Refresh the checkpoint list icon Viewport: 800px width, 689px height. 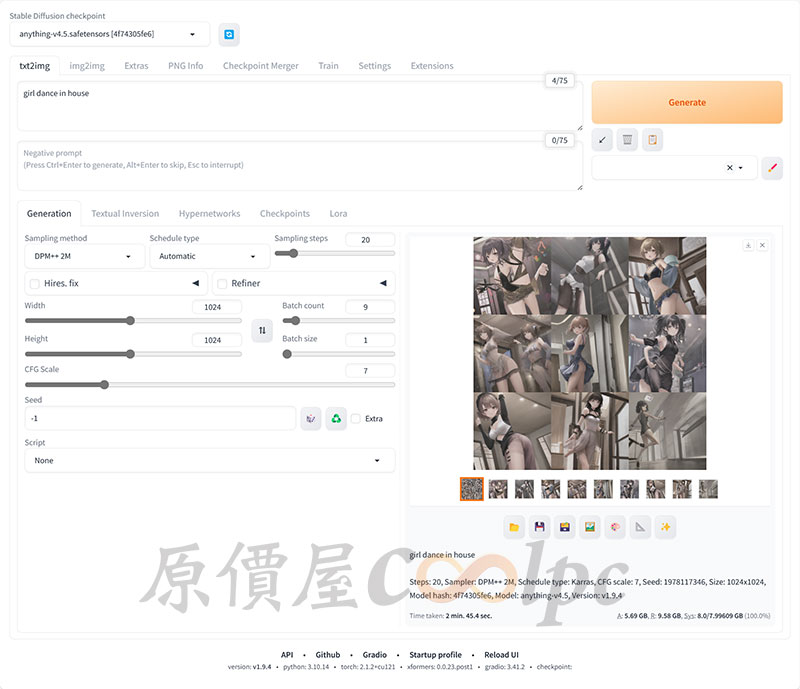[229, 34]
